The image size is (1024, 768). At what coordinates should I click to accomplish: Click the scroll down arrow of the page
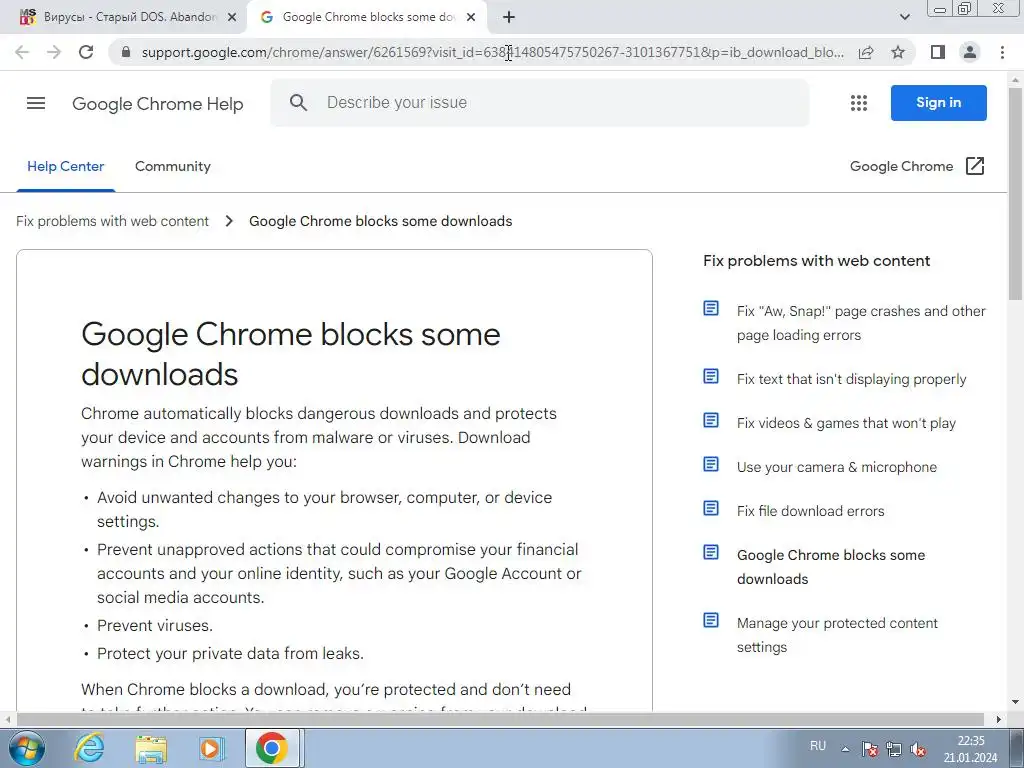(1016, 703)
